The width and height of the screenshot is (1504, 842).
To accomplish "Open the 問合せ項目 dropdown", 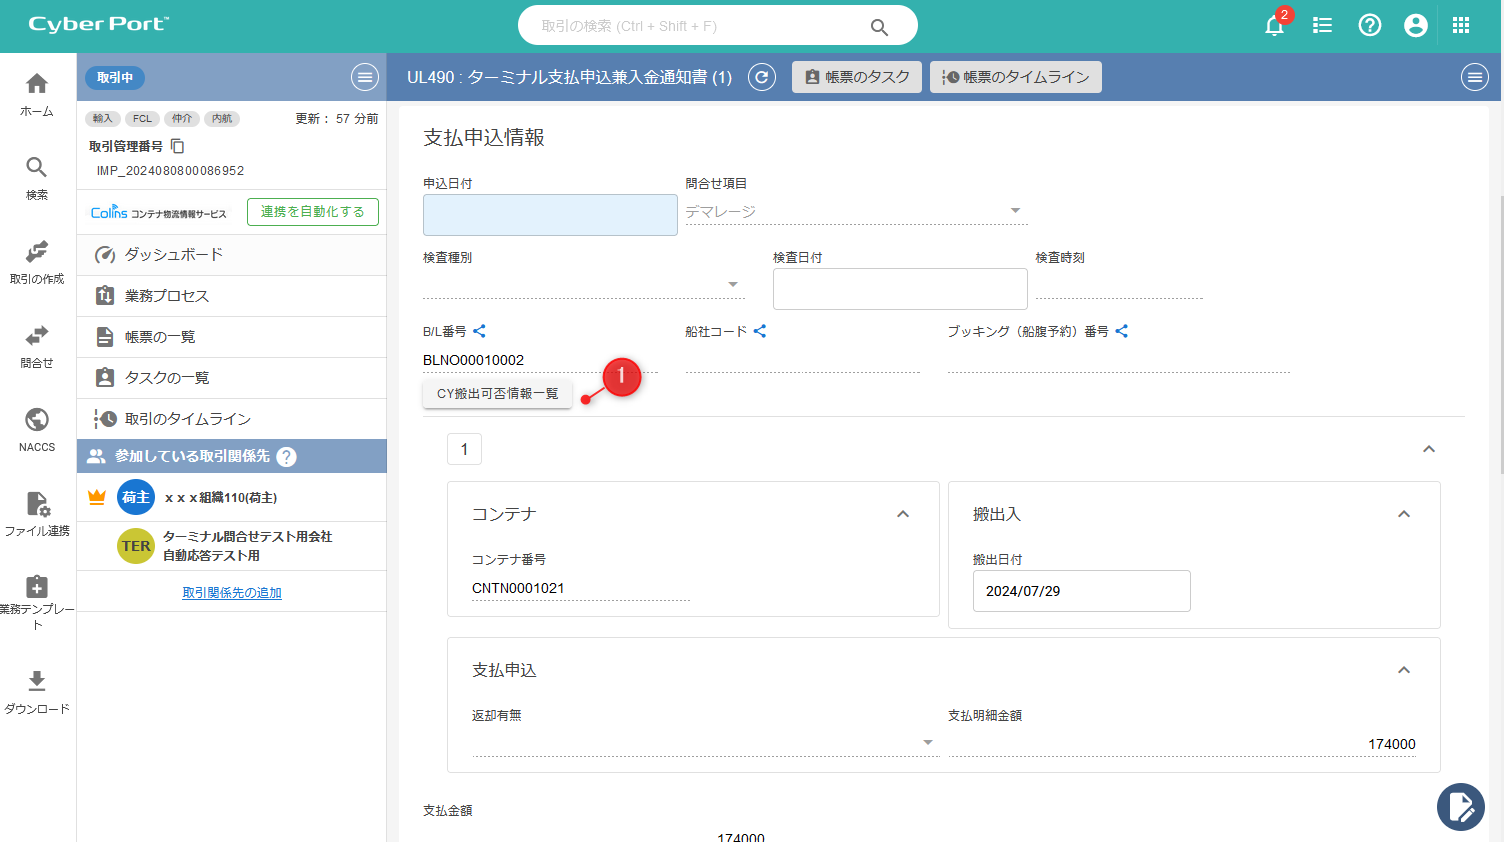I will pos(1015,211).
